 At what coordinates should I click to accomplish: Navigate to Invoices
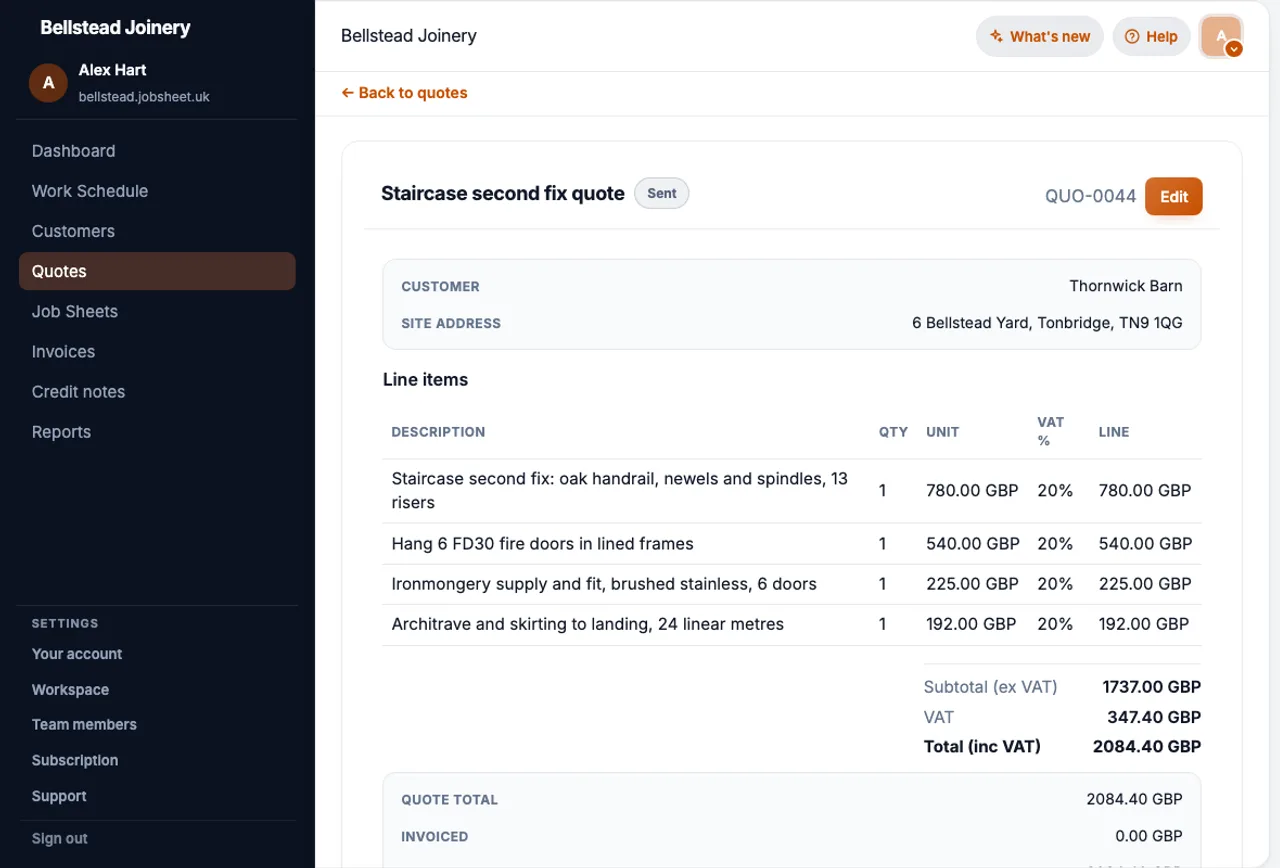[x=157, y=351]
